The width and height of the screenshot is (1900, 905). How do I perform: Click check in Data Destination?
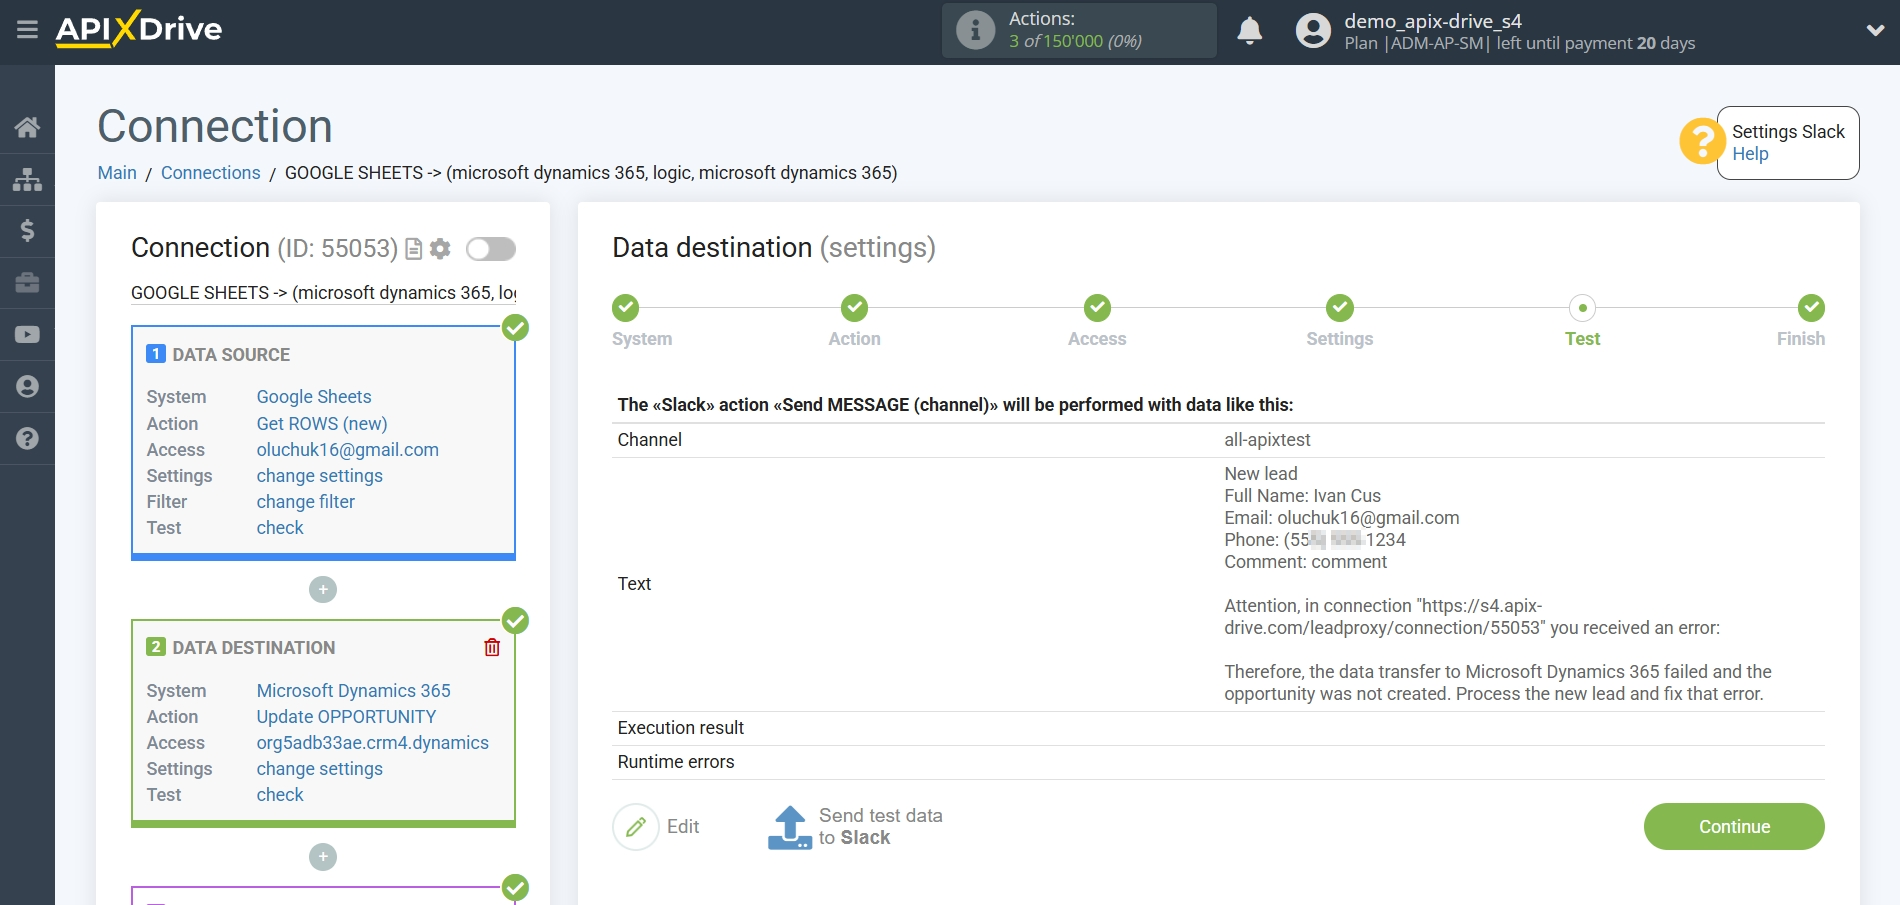(280, 795)
